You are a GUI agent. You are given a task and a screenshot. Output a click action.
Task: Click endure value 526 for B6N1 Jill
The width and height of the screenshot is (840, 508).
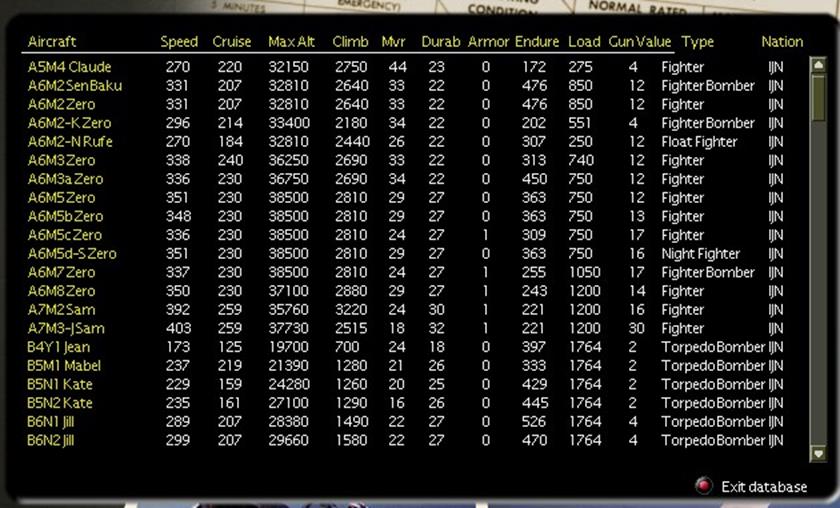(x=534, y=422)
